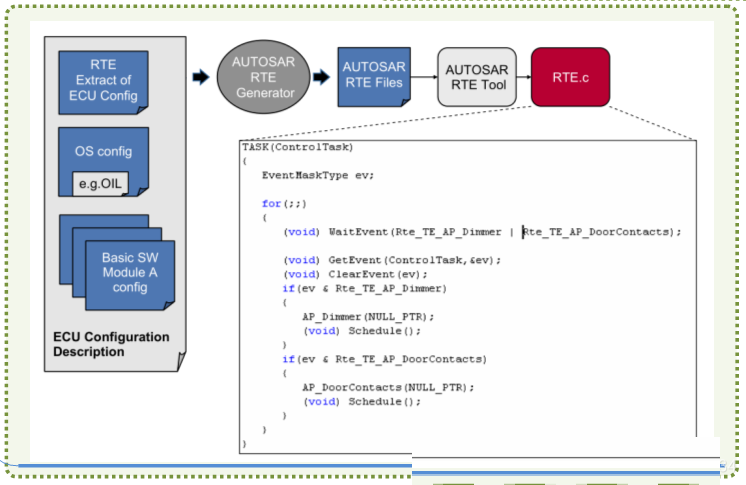Click the arrow between Generator and RTE Files
Viewport: 746px width, 485px height.
(x=322, y=77)
